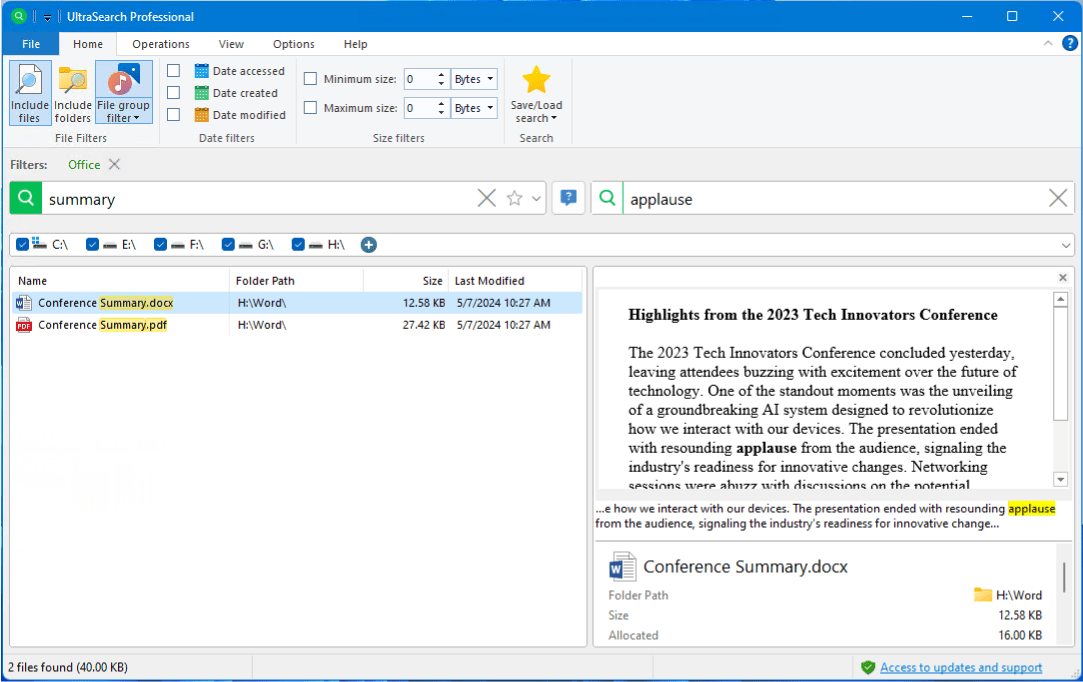Clear the summary search field

pos(486,198)
